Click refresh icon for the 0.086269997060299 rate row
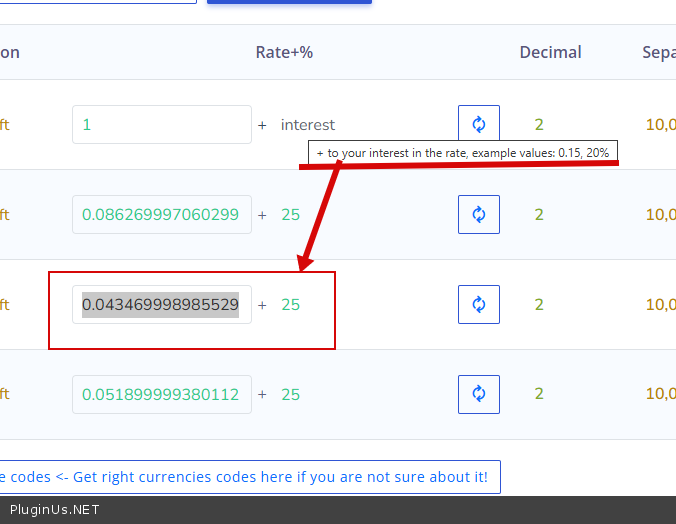The height and width of the screenshot is (524, 676). coord(478,215)
